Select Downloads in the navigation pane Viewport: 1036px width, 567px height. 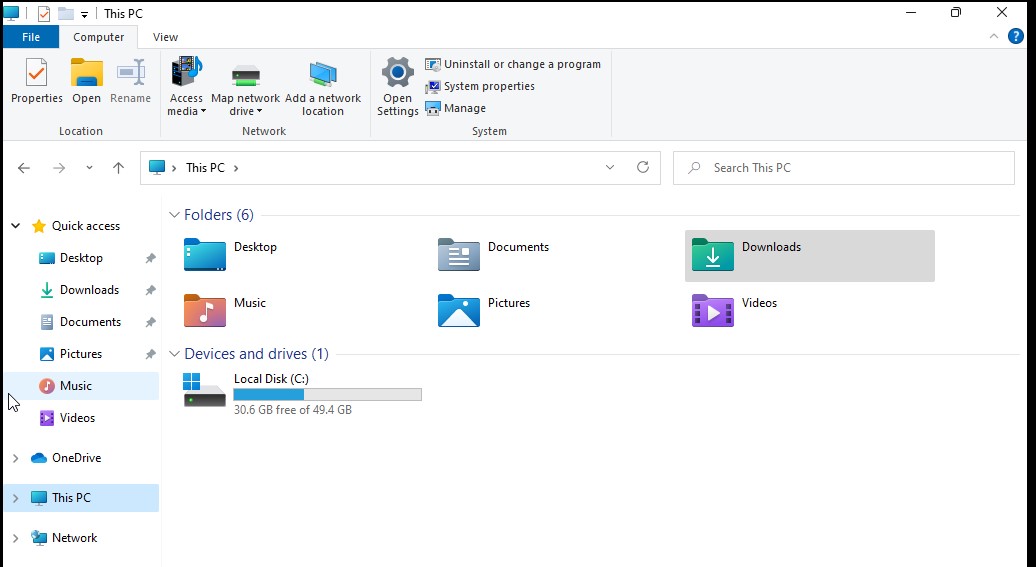tap(89, 289)
